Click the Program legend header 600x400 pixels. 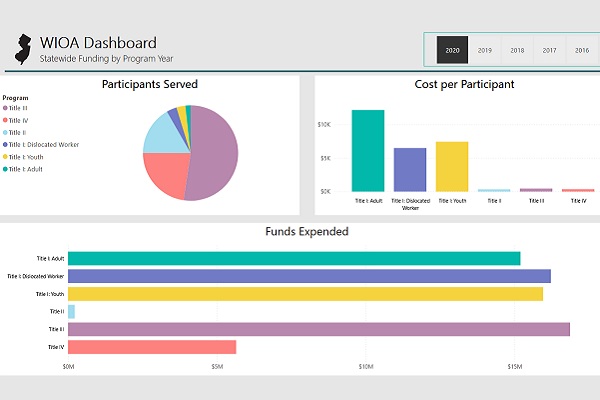(x=15, y=98)
